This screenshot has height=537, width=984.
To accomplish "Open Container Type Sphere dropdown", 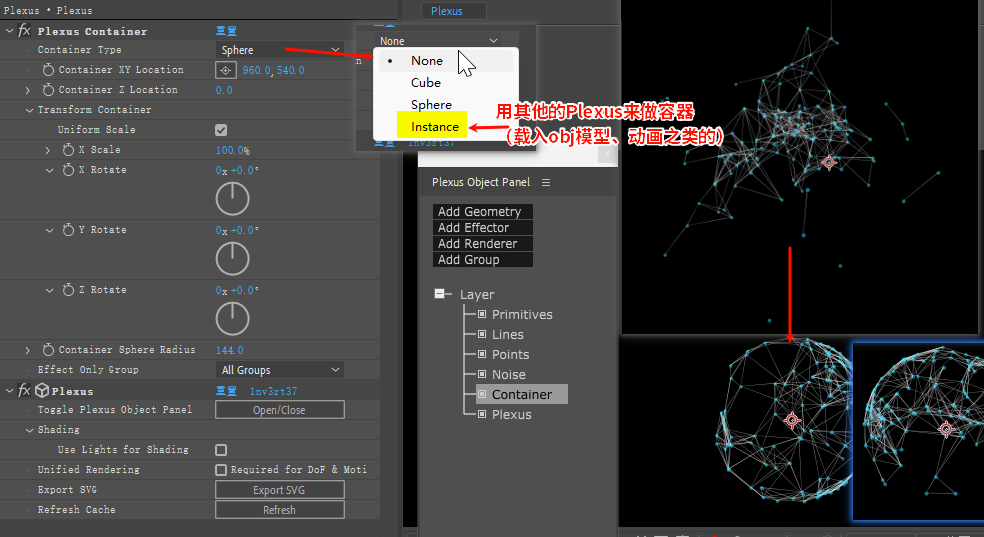I will 281,50.
